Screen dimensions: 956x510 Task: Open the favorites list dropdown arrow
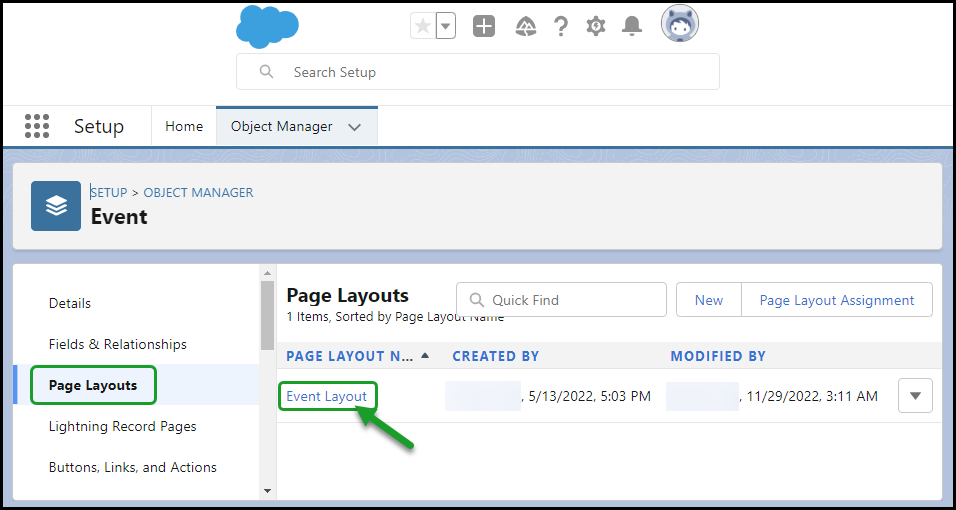pos(446,27)
